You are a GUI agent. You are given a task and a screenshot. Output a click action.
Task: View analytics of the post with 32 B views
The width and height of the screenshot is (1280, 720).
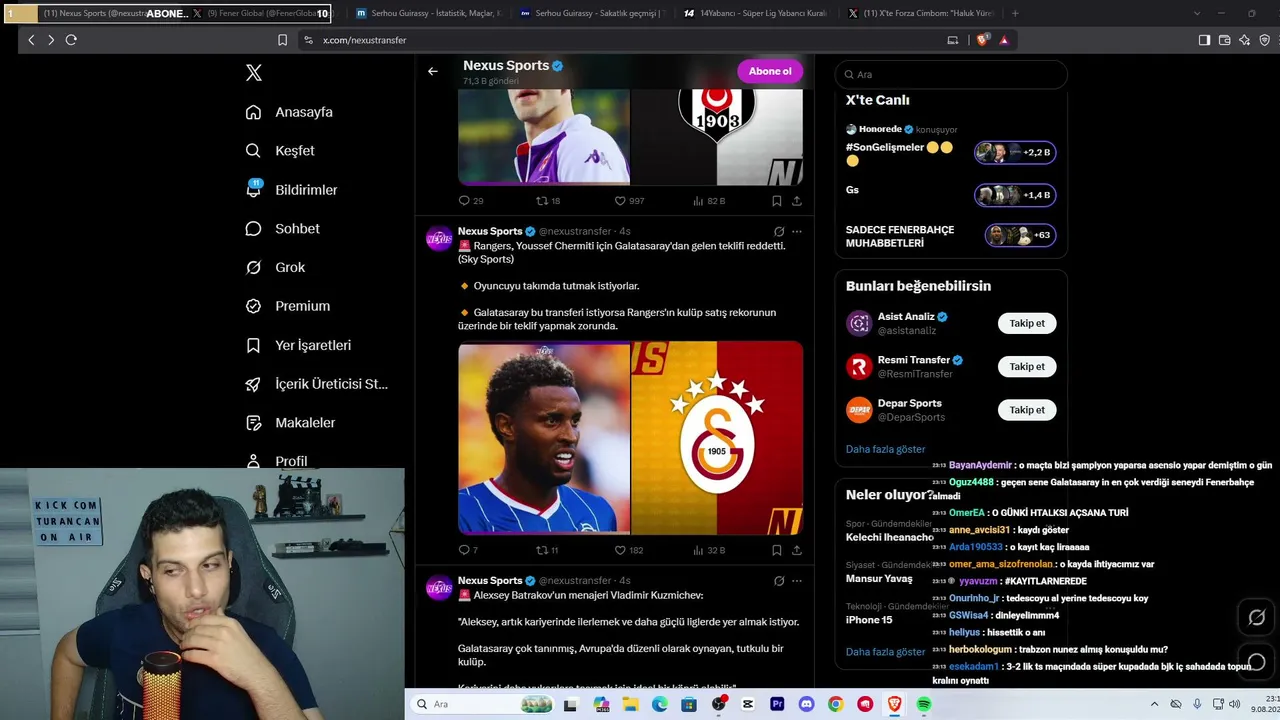point(709,550)
